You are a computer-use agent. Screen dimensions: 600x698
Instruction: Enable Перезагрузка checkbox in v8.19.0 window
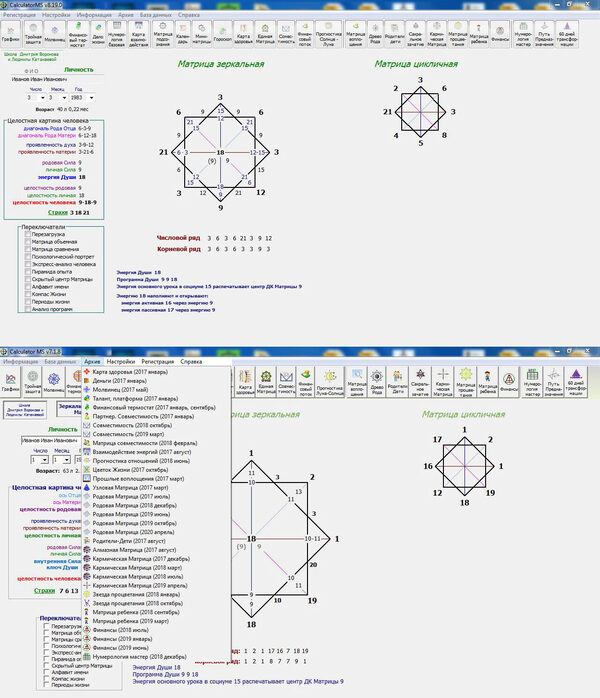point(26,234)
